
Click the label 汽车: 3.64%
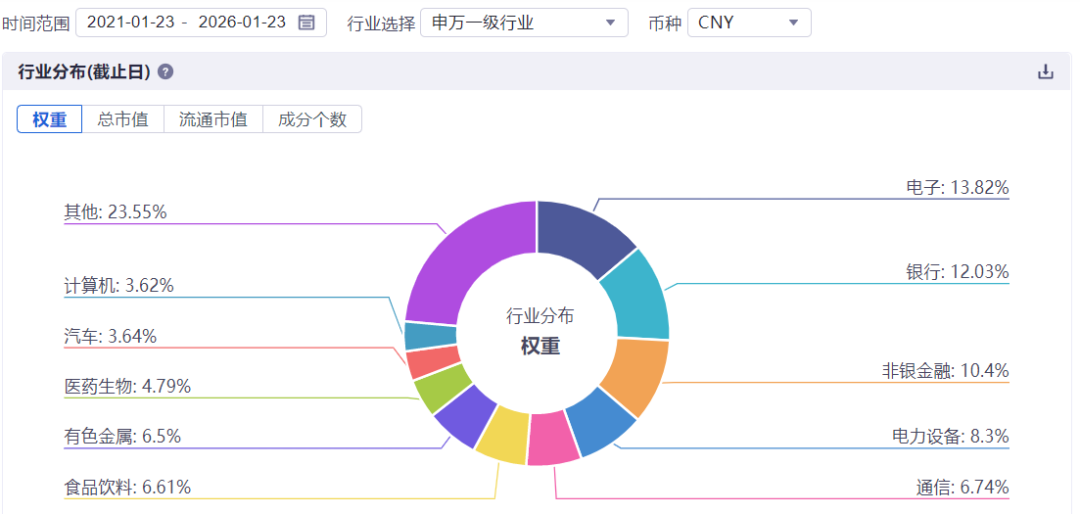tap(110, 336)
